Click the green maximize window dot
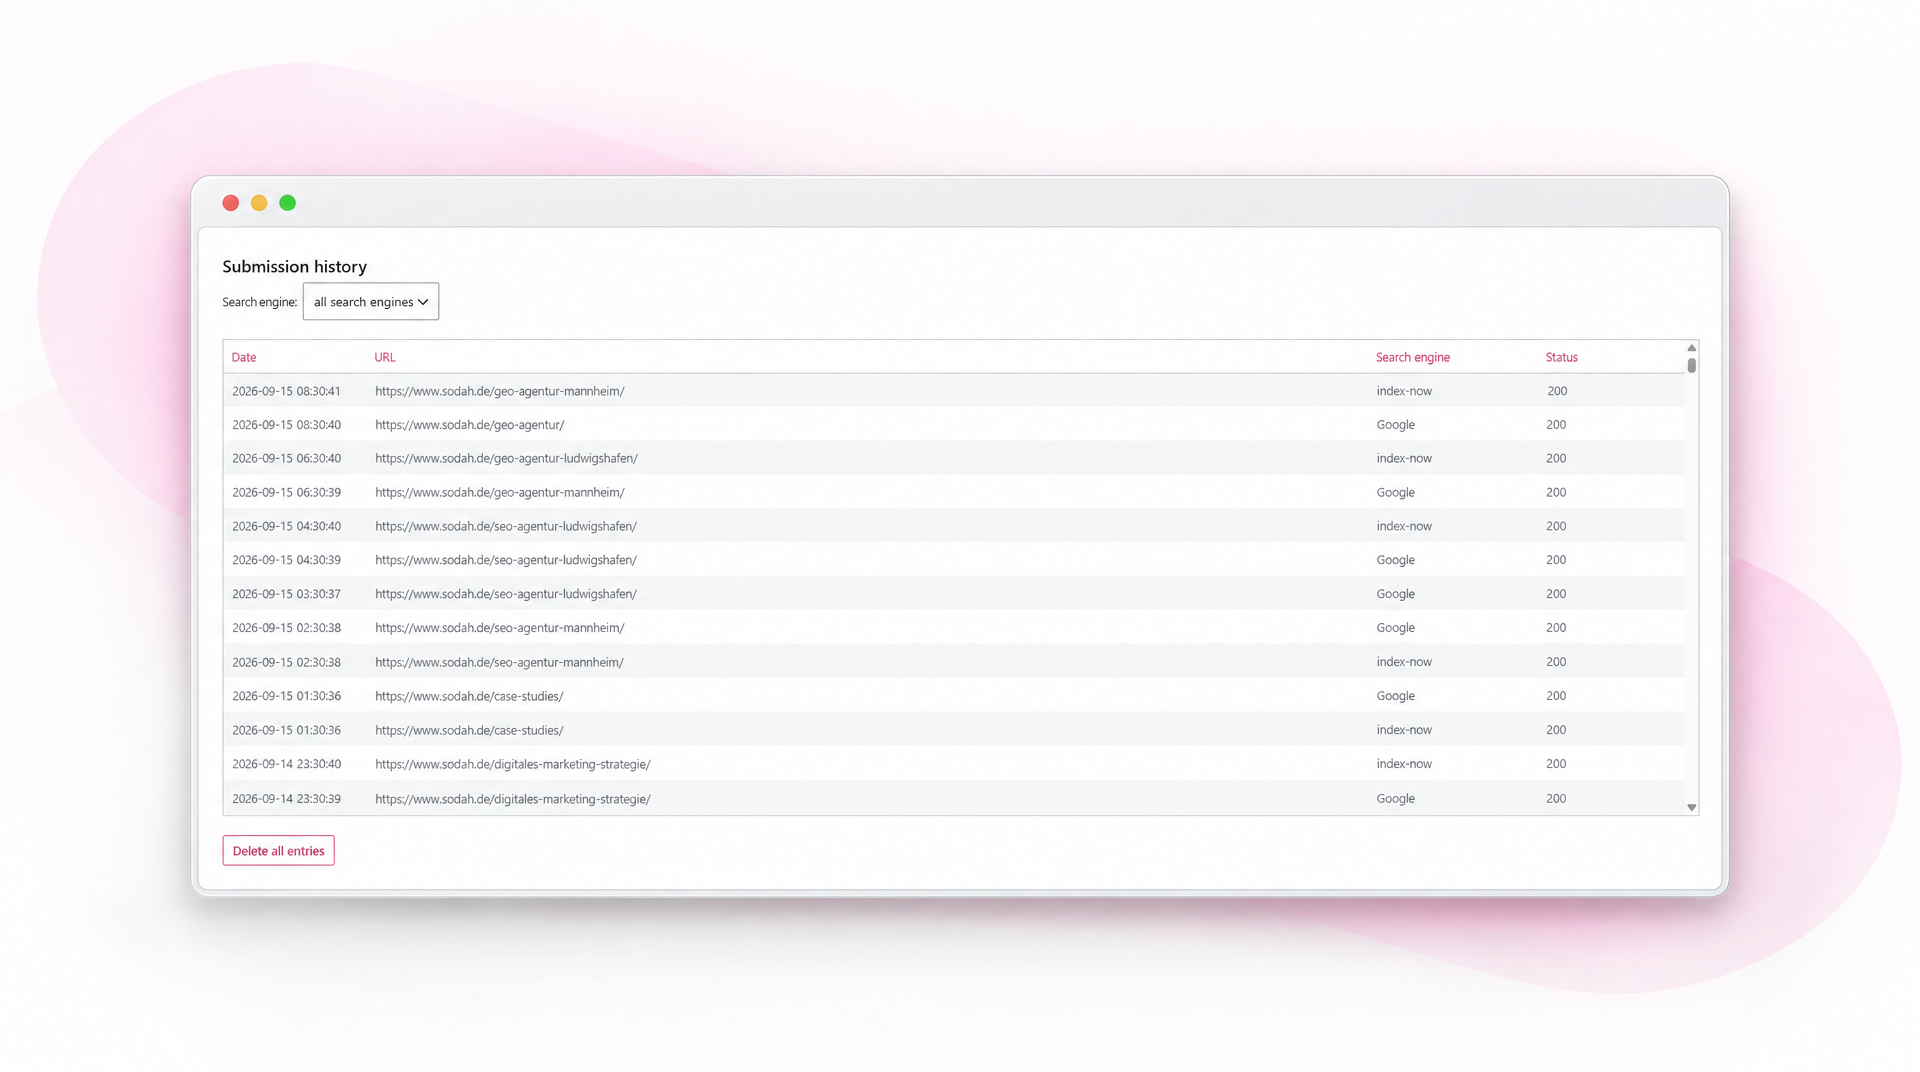Screen dimensions: 1920x1072 tap(288, 203)
